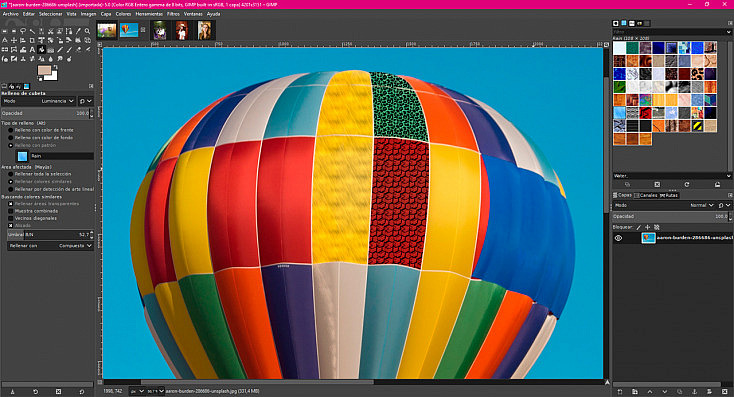
Task: Select the Text tool
Action: tap(32, 50)
